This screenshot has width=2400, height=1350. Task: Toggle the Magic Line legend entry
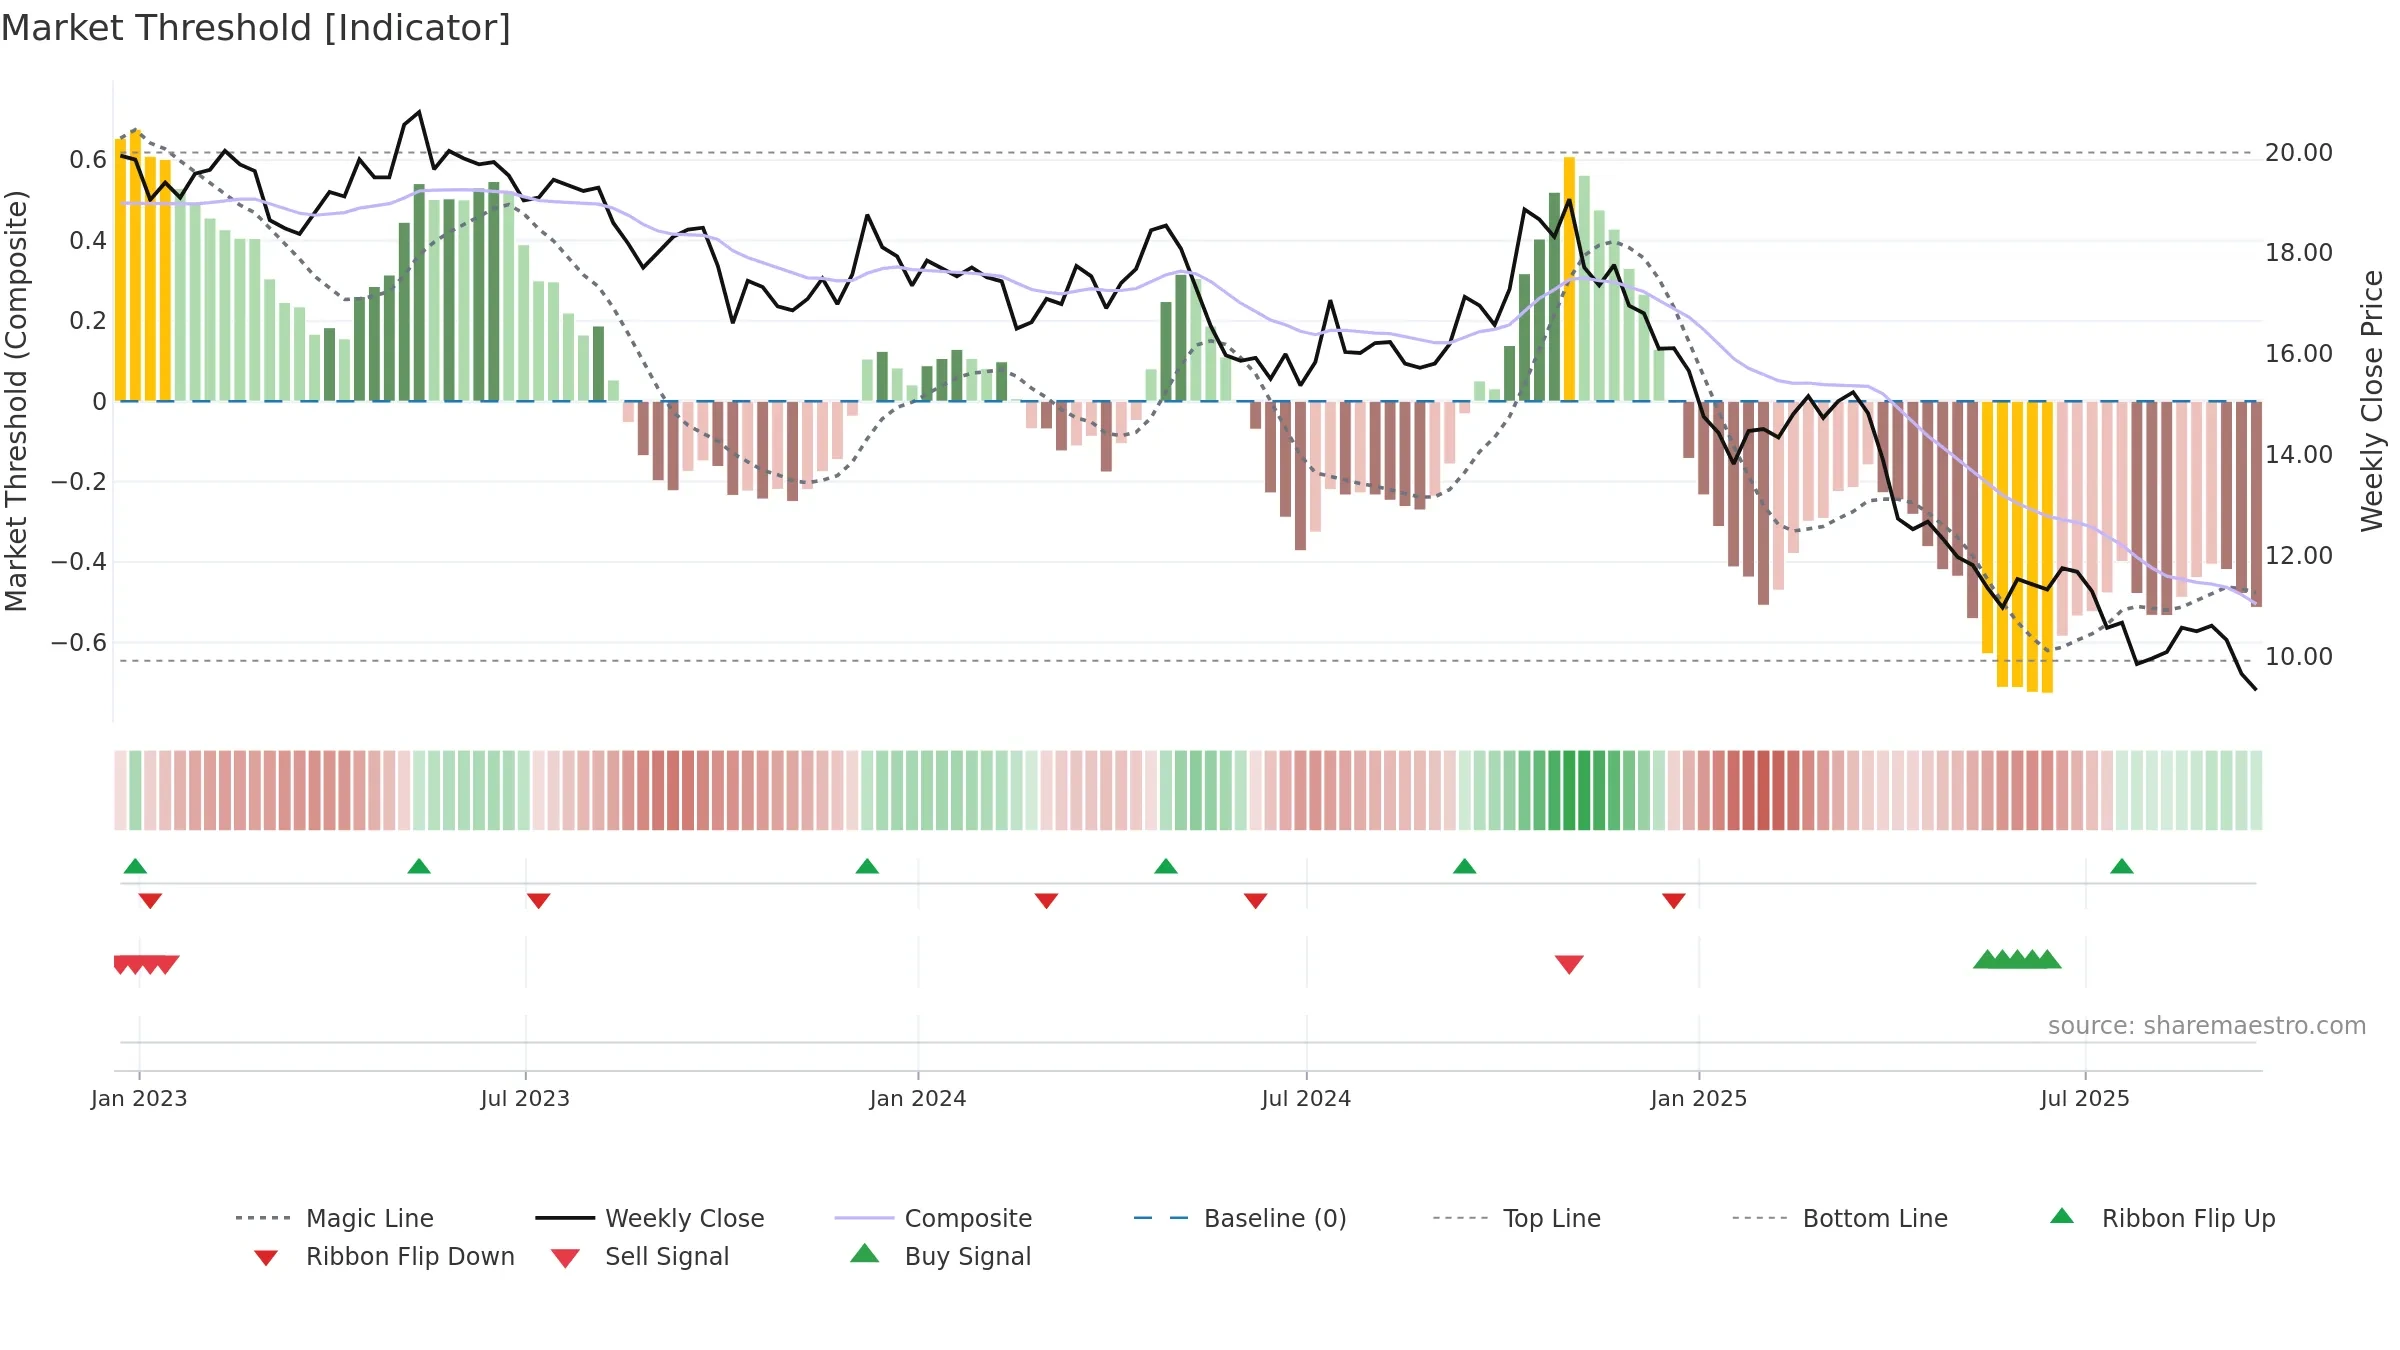335,1218
